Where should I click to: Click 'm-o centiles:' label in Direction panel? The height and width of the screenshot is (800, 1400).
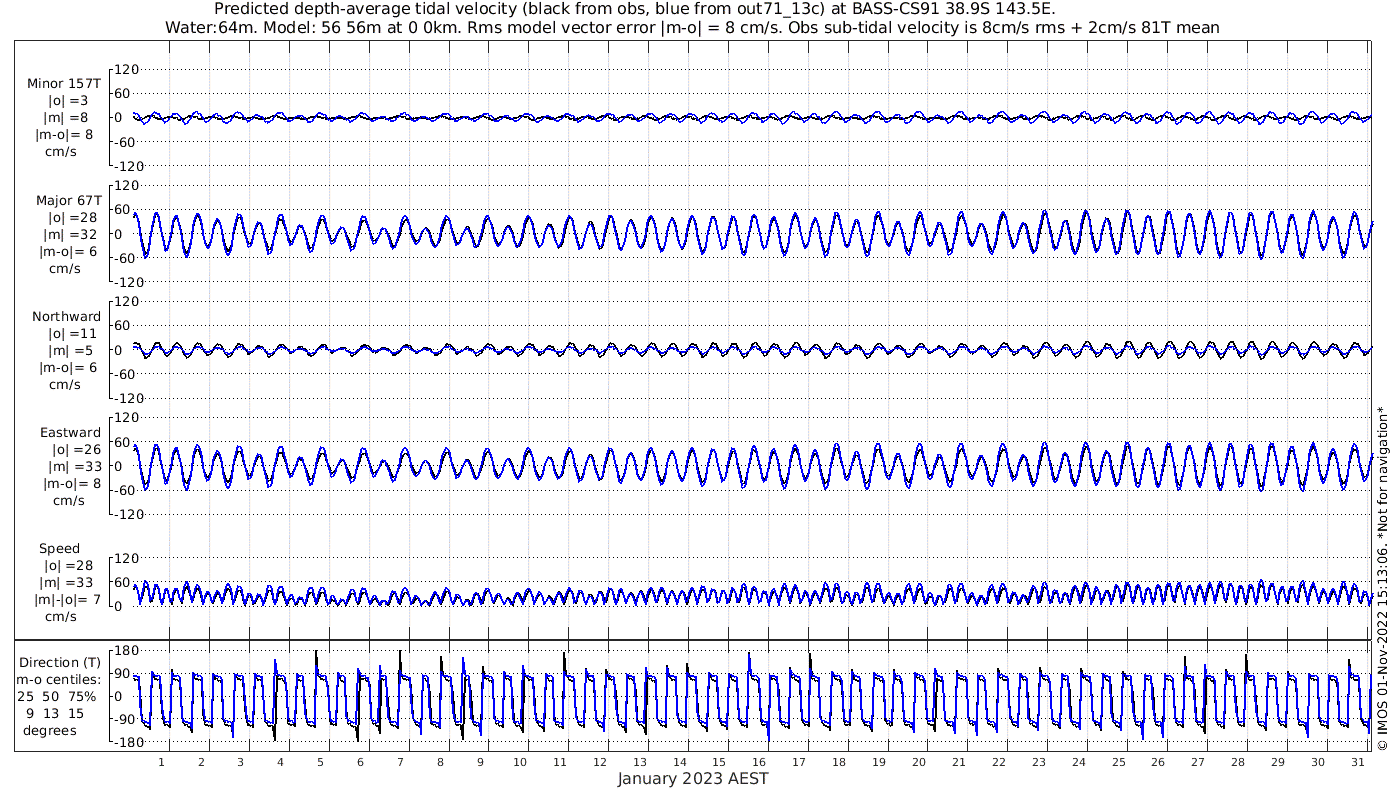tap(60, 679)
